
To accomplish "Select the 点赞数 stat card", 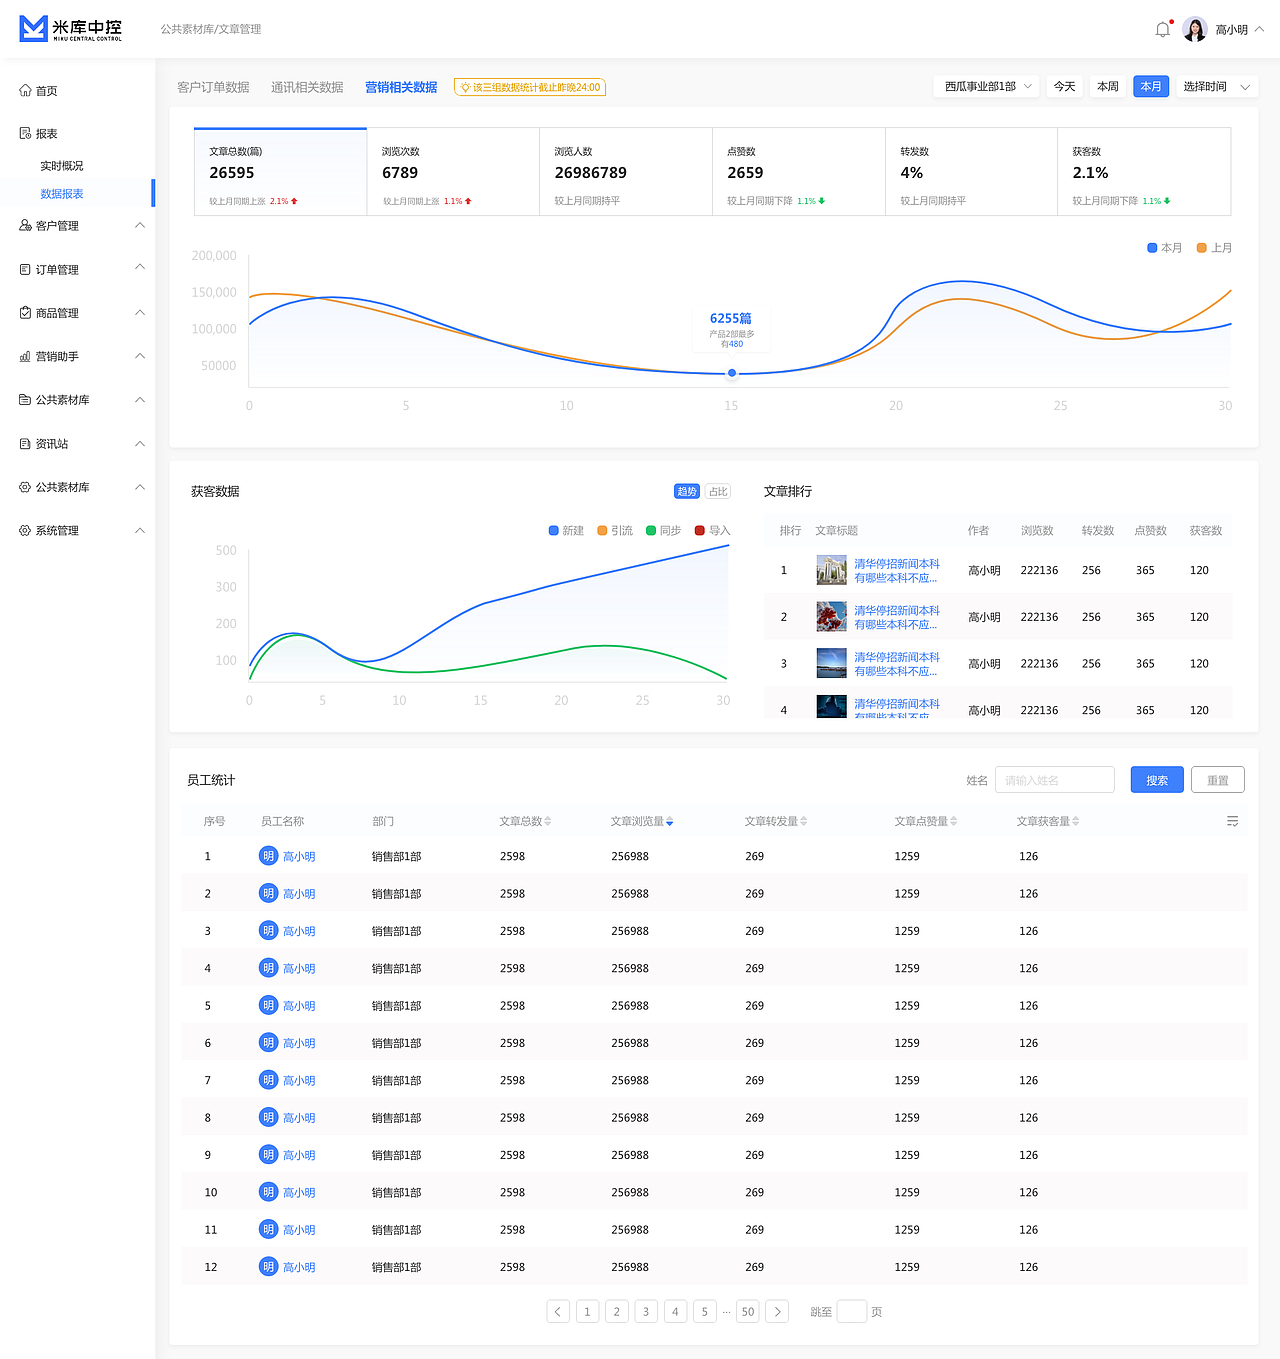I will click(799, 172).
